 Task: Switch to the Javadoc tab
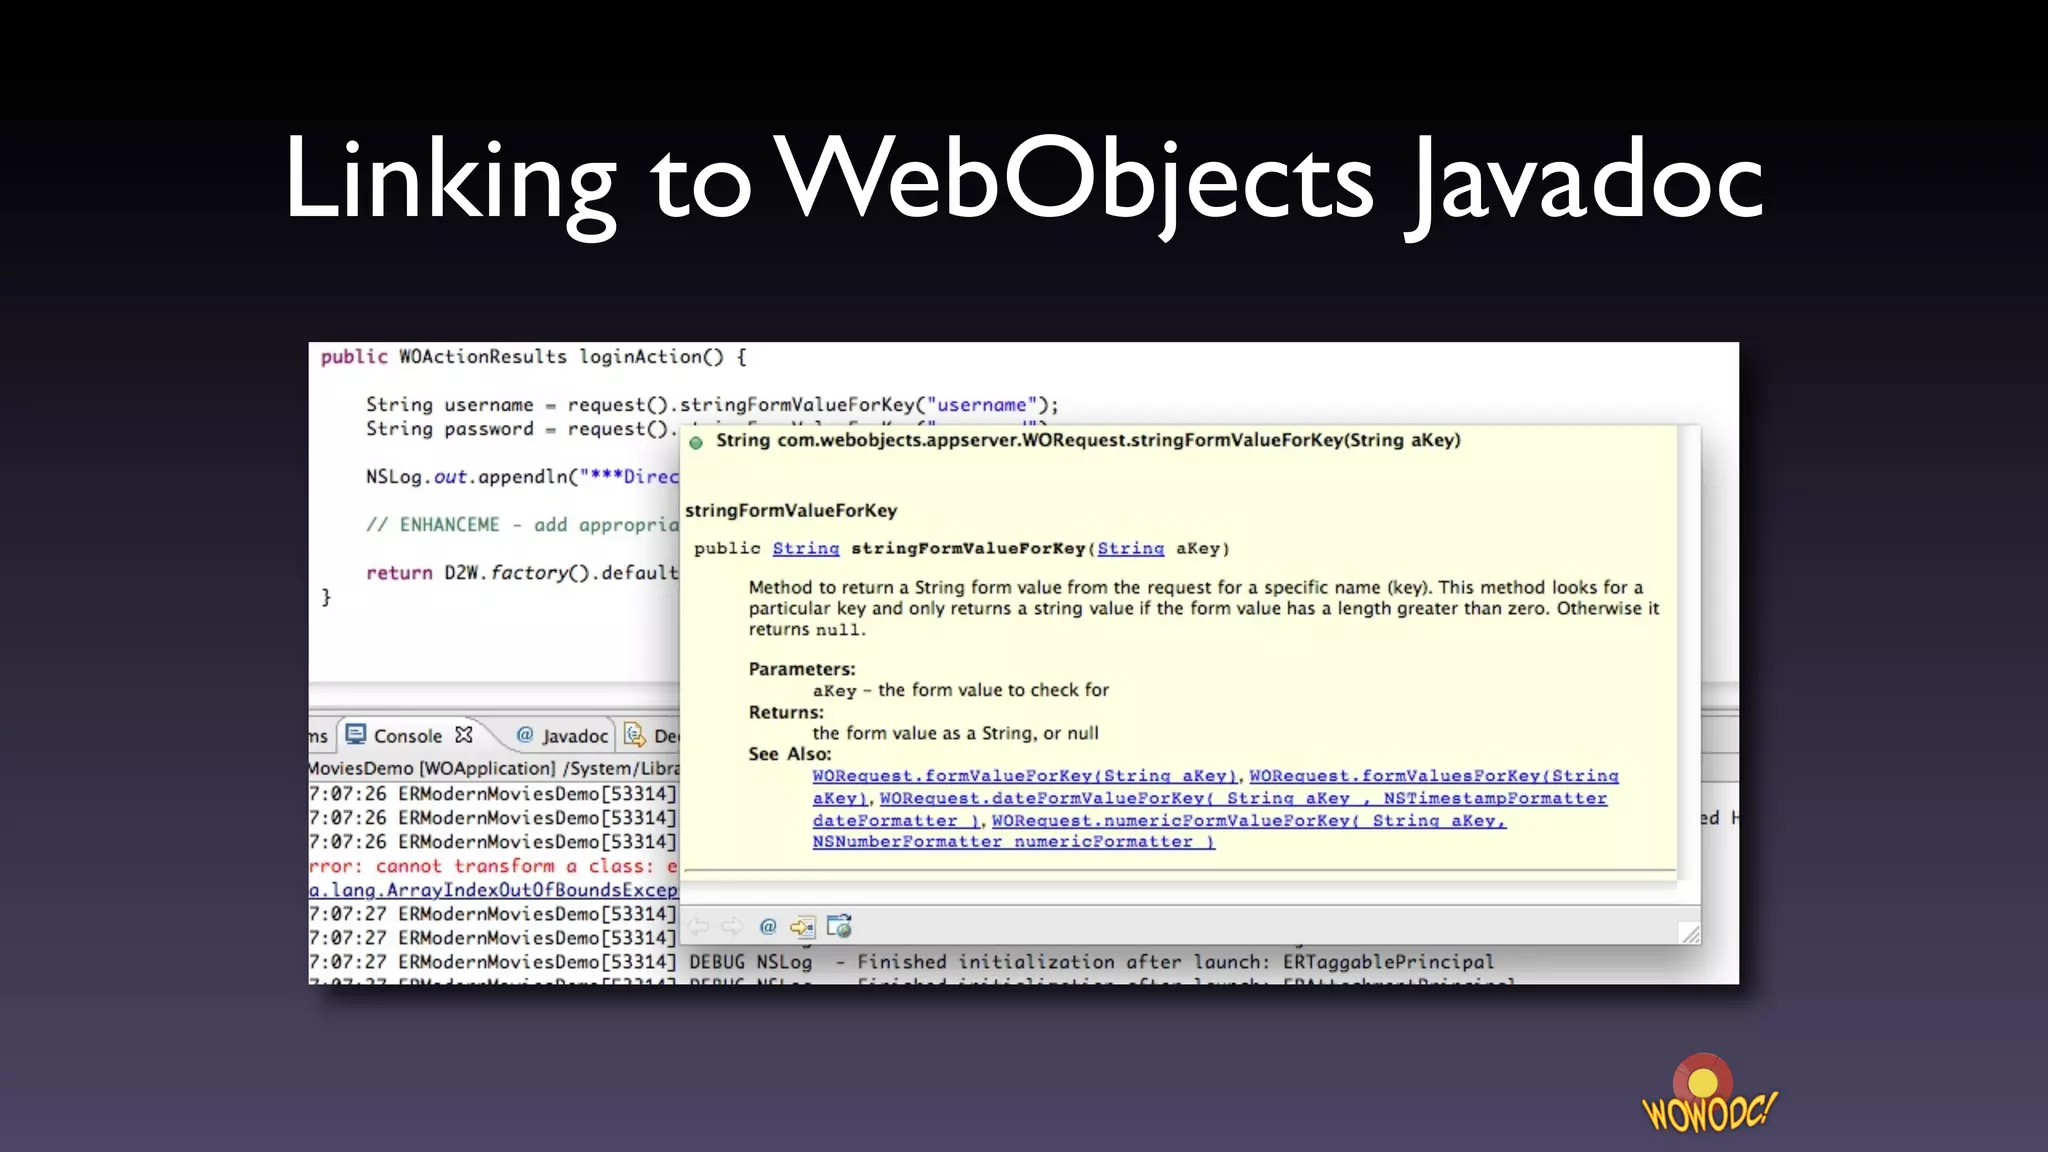click(574, 736)
